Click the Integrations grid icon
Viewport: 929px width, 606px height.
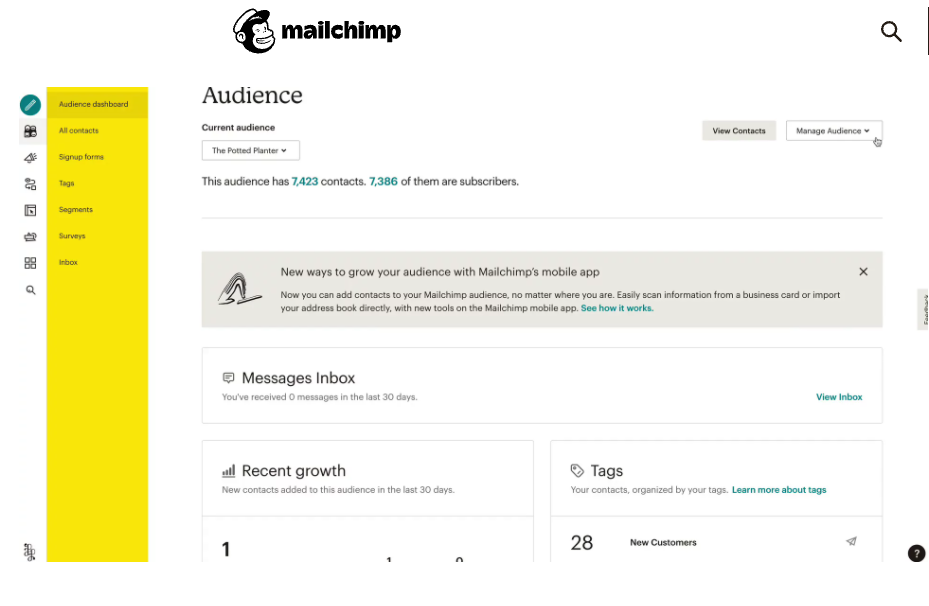tap(30, 263)
